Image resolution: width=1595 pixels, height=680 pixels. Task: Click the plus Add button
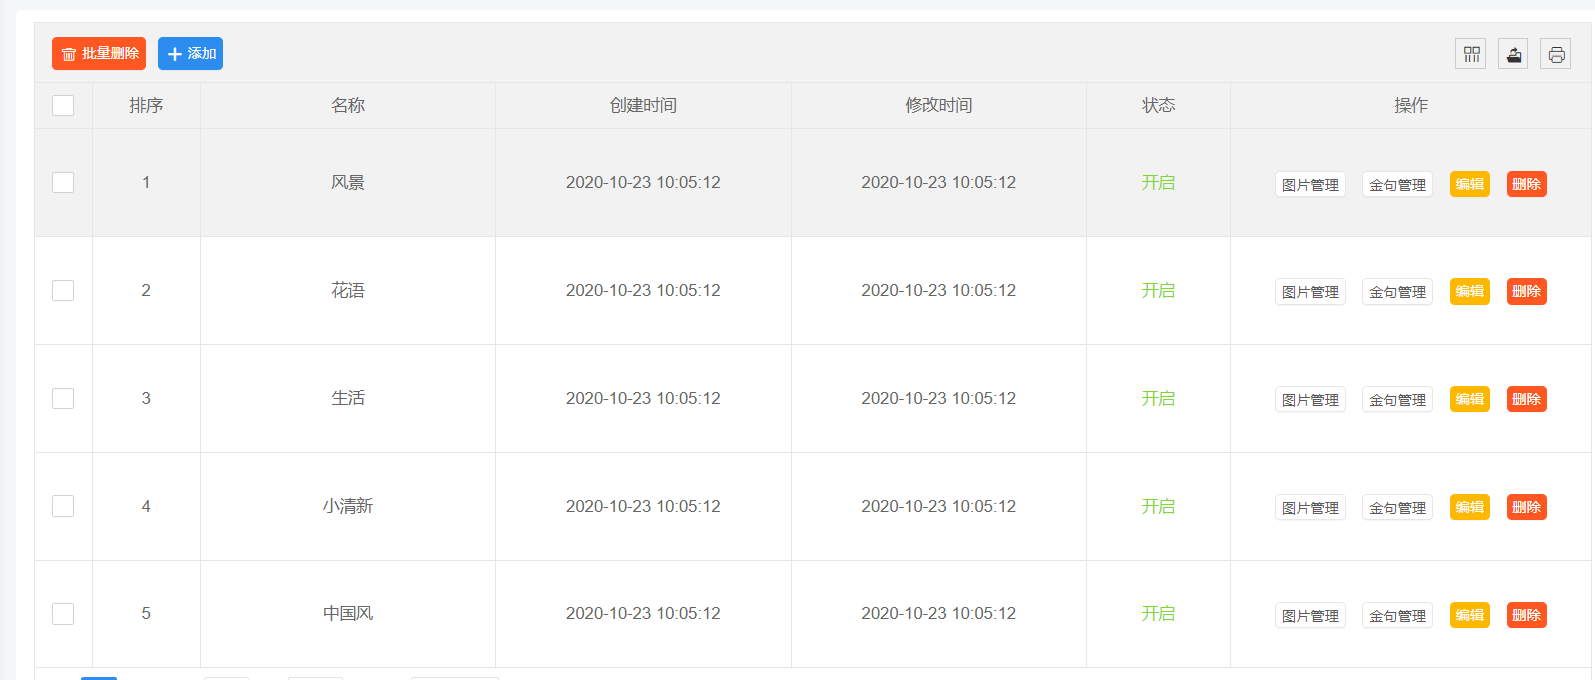190,54
